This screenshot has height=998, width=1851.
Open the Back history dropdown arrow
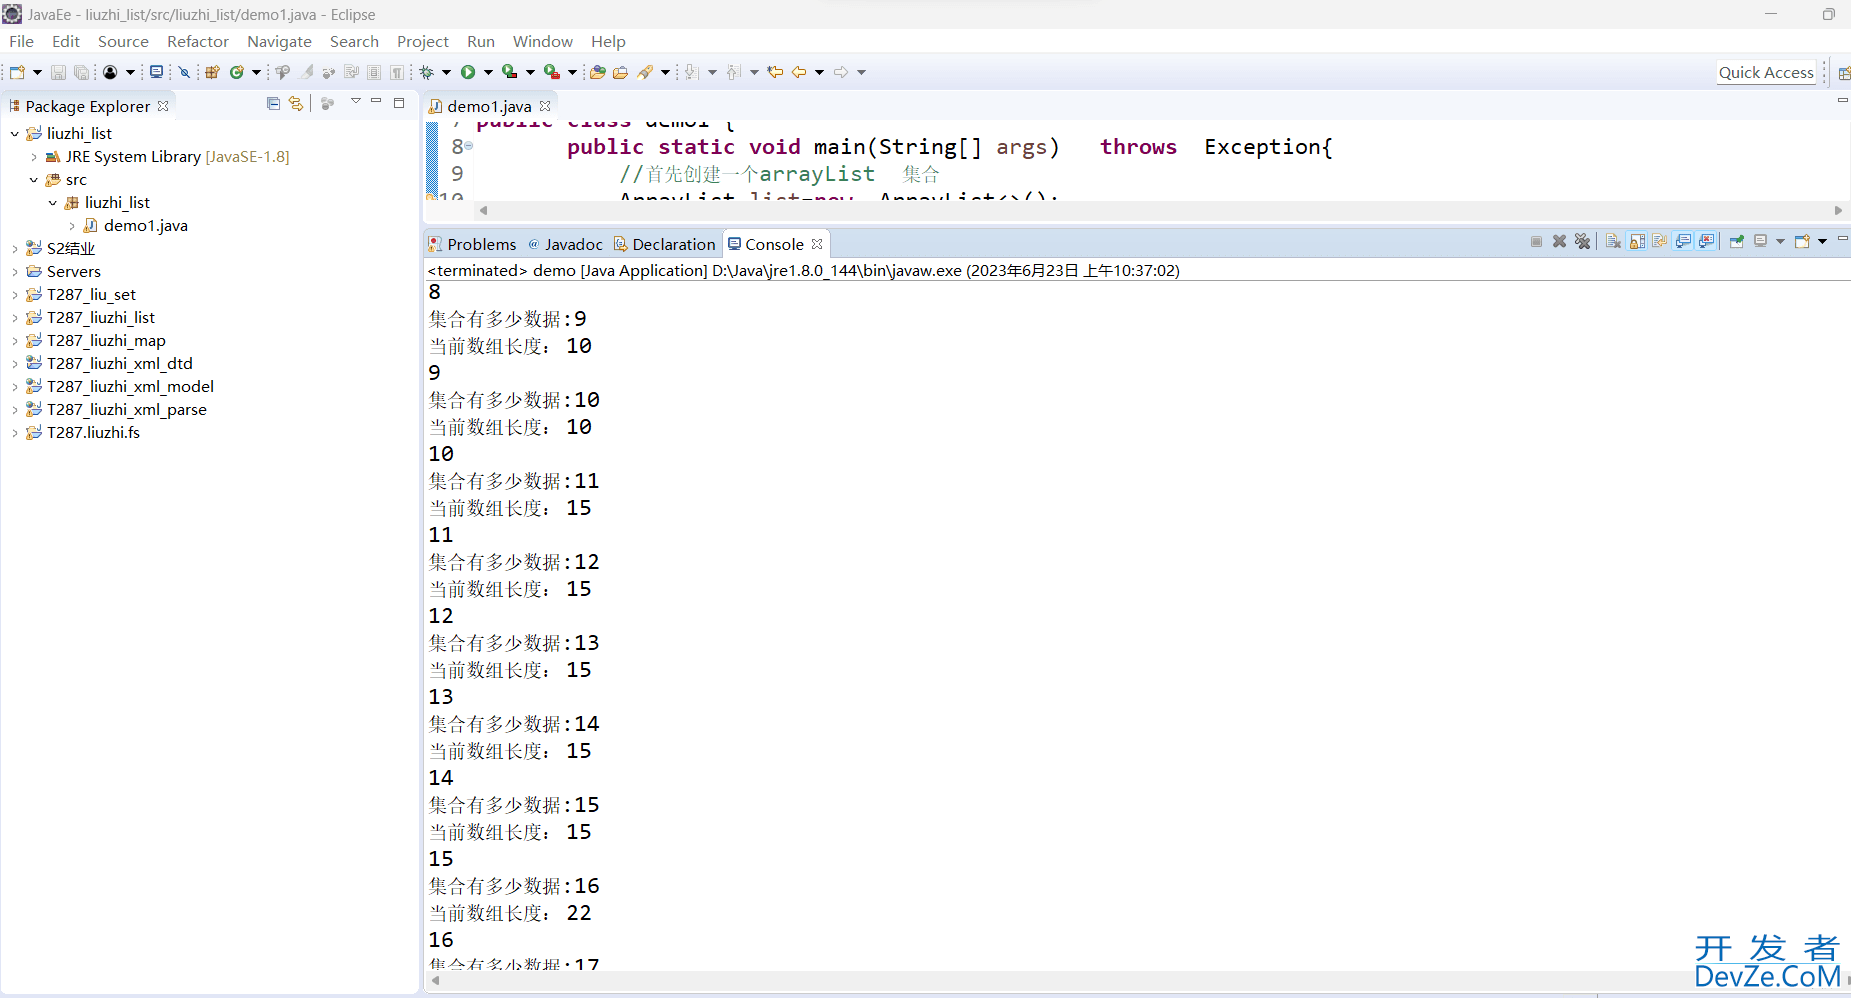(x=819, y=72)
